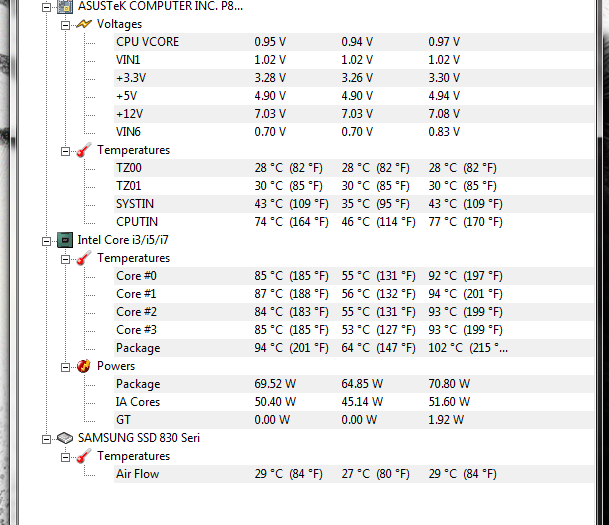Image resolution: width=609 pixels, height=525 pixels.
Task: Click the SAMSUNG SSD drive icon
Action: 65,438
